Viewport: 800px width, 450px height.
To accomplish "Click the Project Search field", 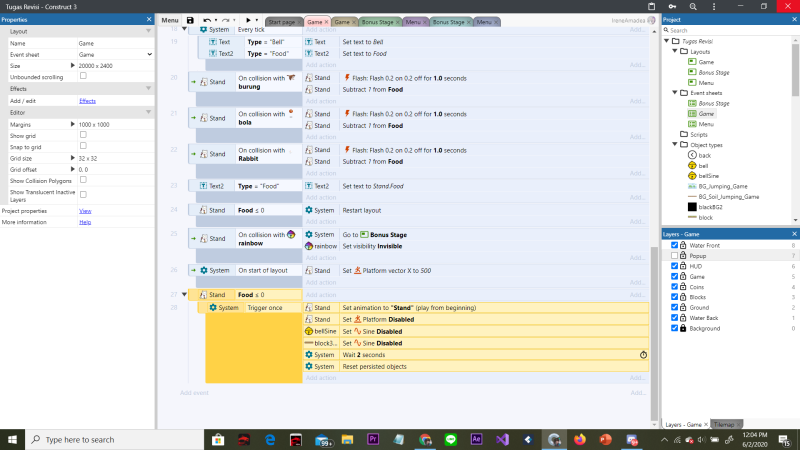I will 729,31.
